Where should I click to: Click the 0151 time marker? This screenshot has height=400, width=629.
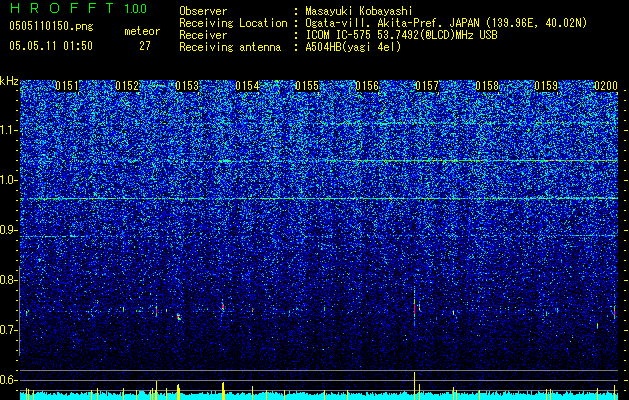click(x=67, y=86)
